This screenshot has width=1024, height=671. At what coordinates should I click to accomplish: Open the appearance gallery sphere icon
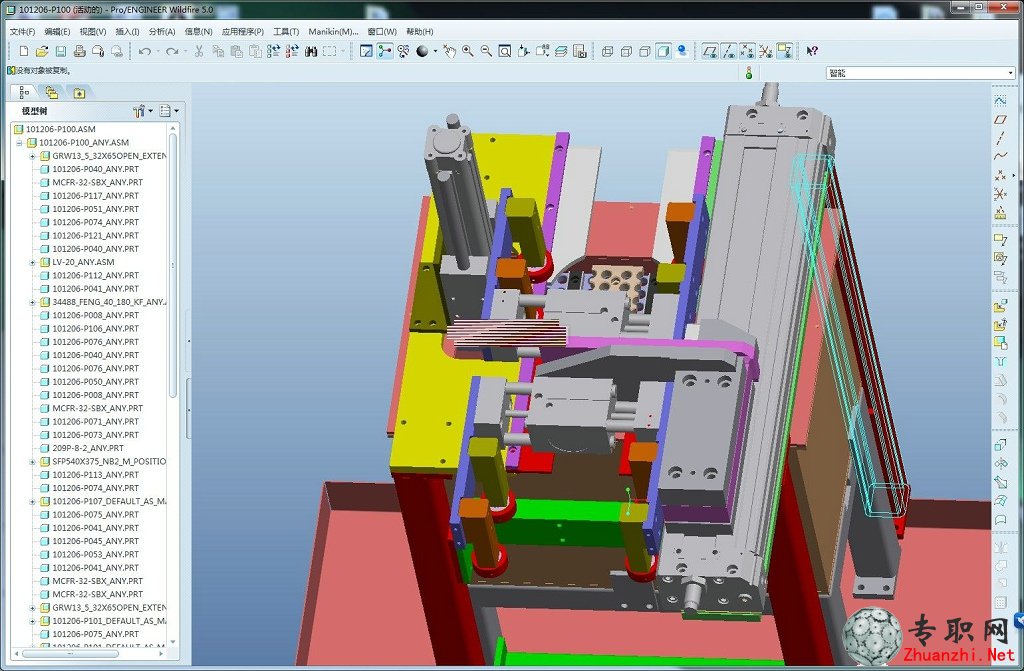(x=423, y=51)
